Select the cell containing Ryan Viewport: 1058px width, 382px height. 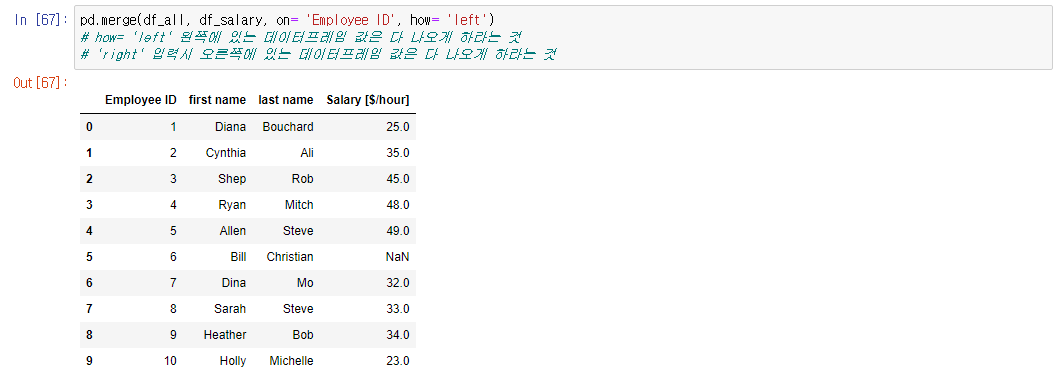coord(232,204)
